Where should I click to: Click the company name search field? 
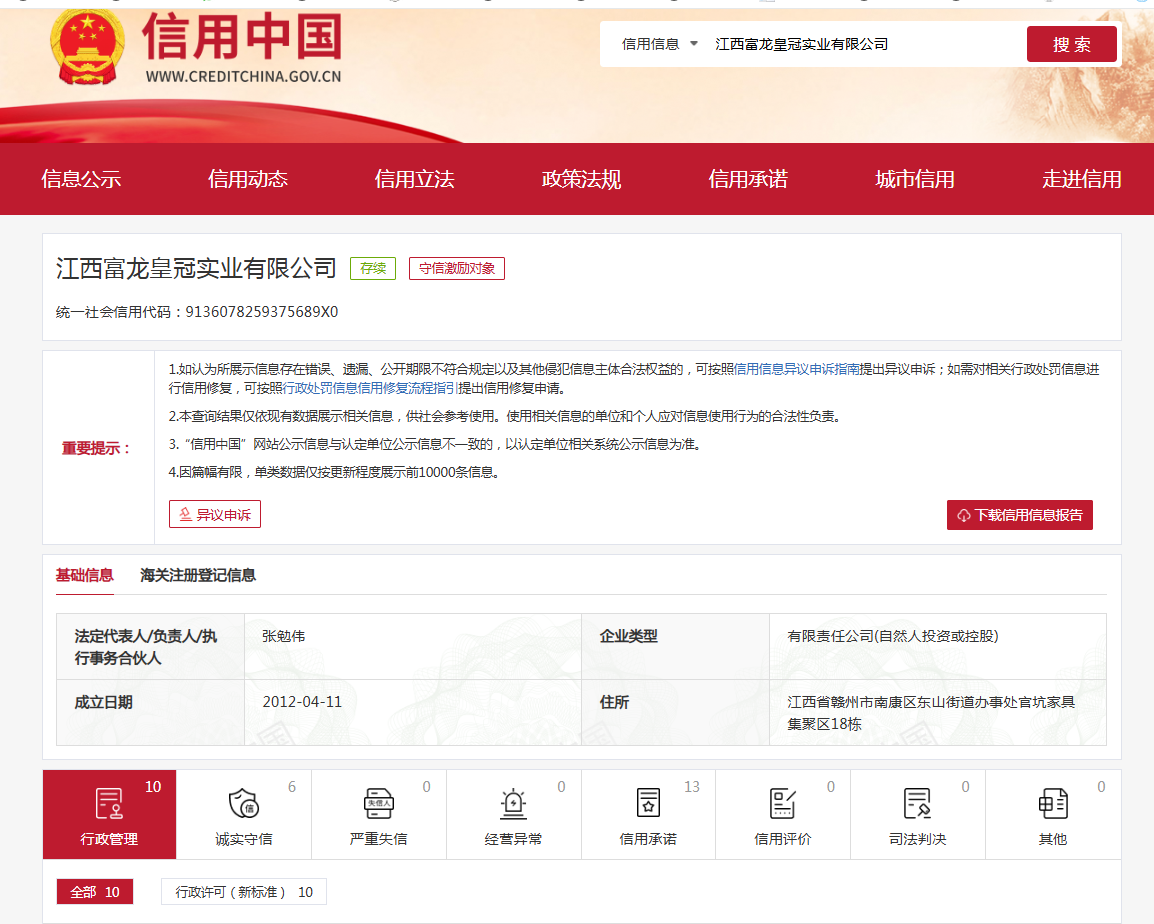coord(860,44)
